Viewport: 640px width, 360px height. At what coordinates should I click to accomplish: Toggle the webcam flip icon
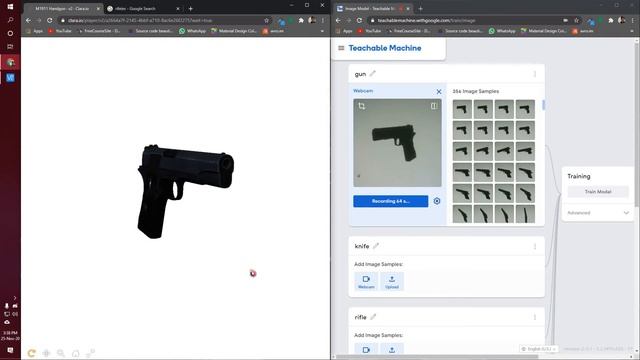[433, 106]
